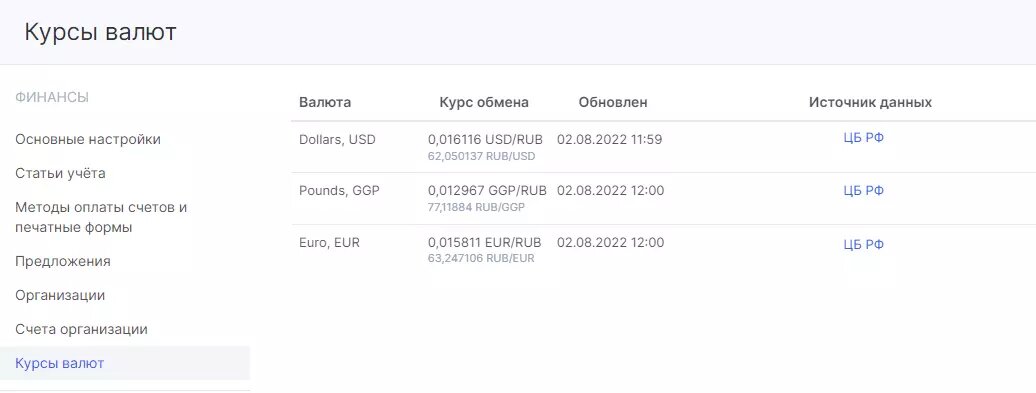This screenshot has height=393, width=1036.
Task: Click the Источник данных column header
Action: [870, 102]
